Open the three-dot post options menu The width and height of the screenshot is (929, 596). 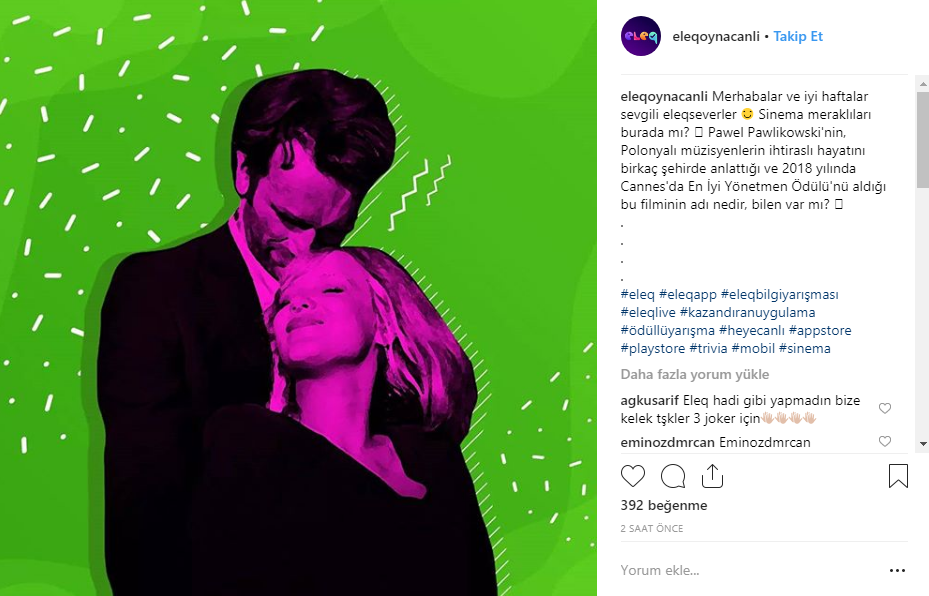coord(898,568)
